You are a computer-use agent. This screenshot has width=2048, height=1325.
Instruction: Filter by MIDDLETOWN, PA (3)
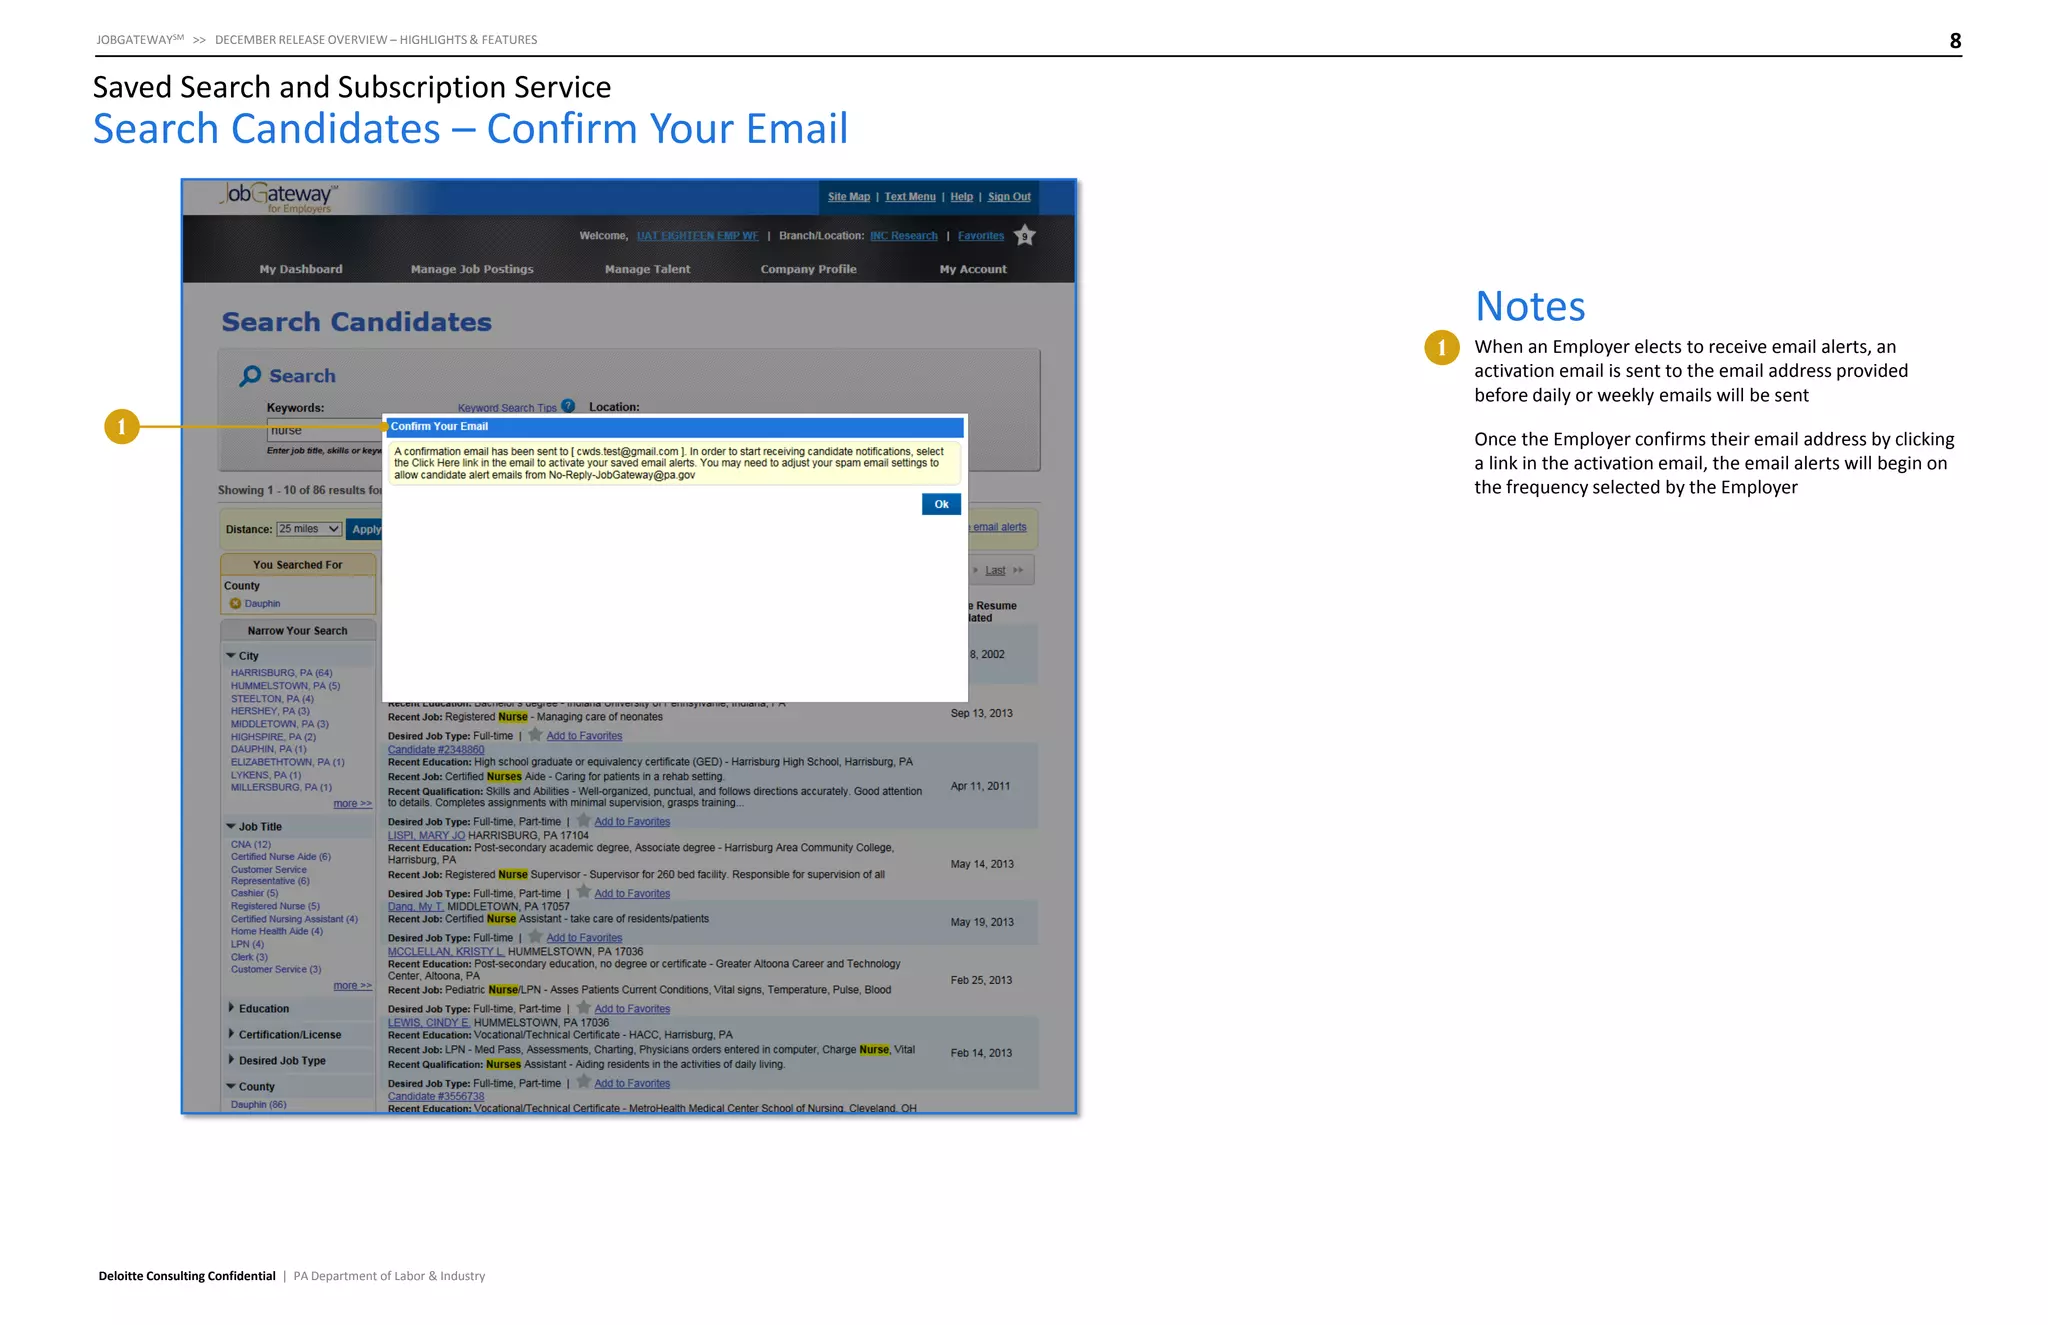click(279, 724)
